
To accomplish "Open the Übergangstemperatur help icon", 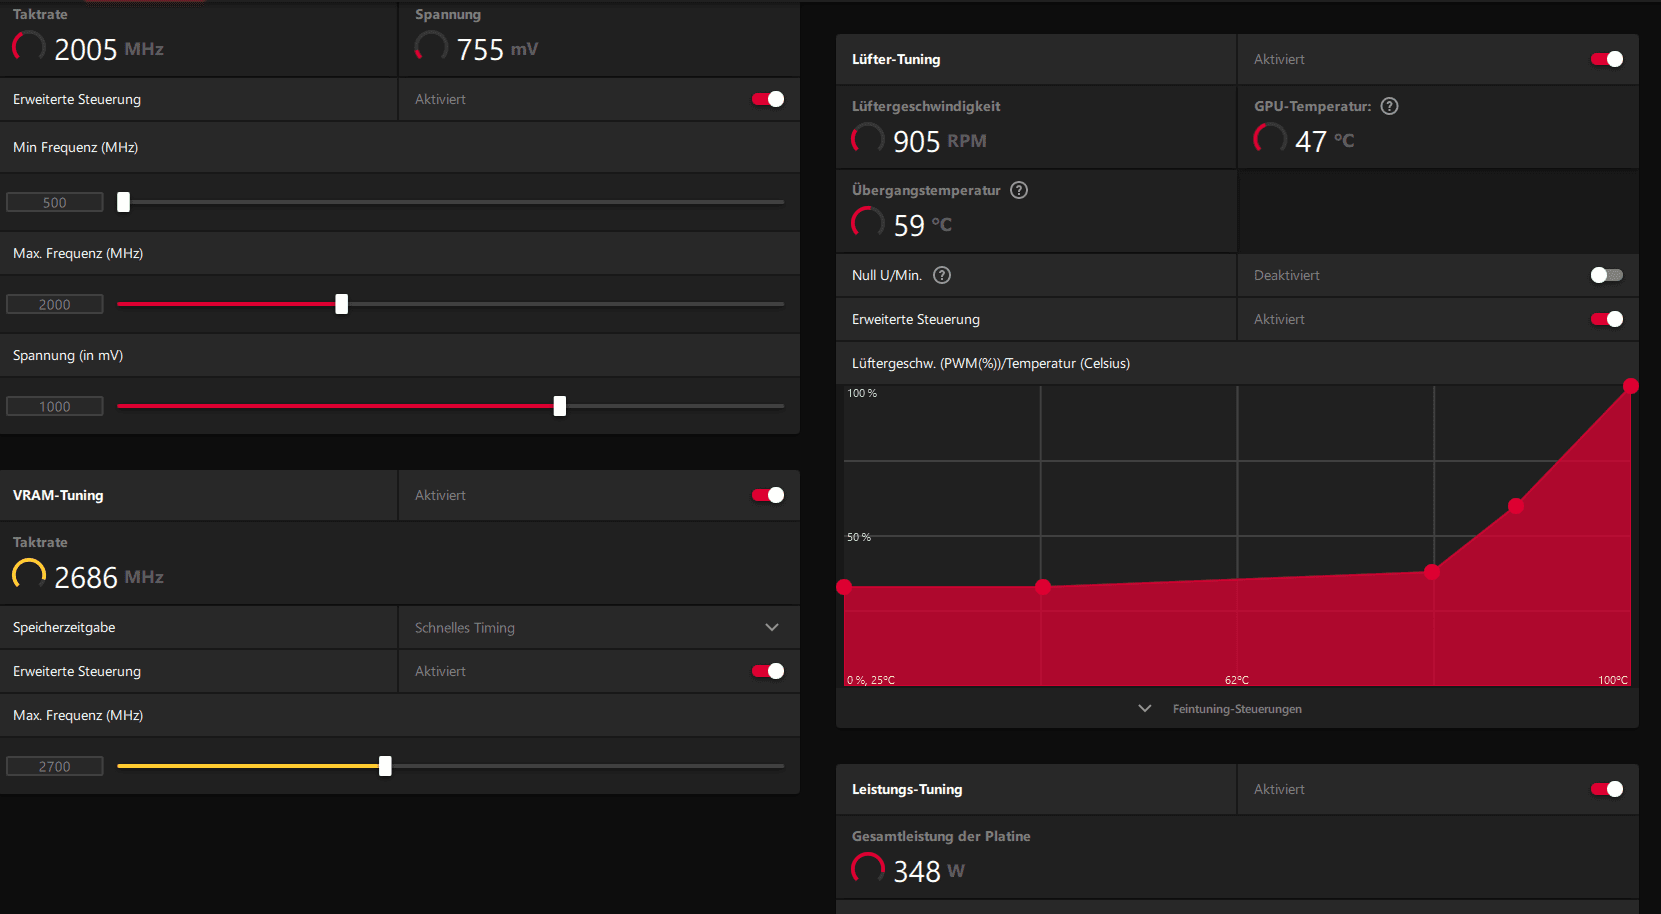I will pyautogui.click(x=1019, y=190).
